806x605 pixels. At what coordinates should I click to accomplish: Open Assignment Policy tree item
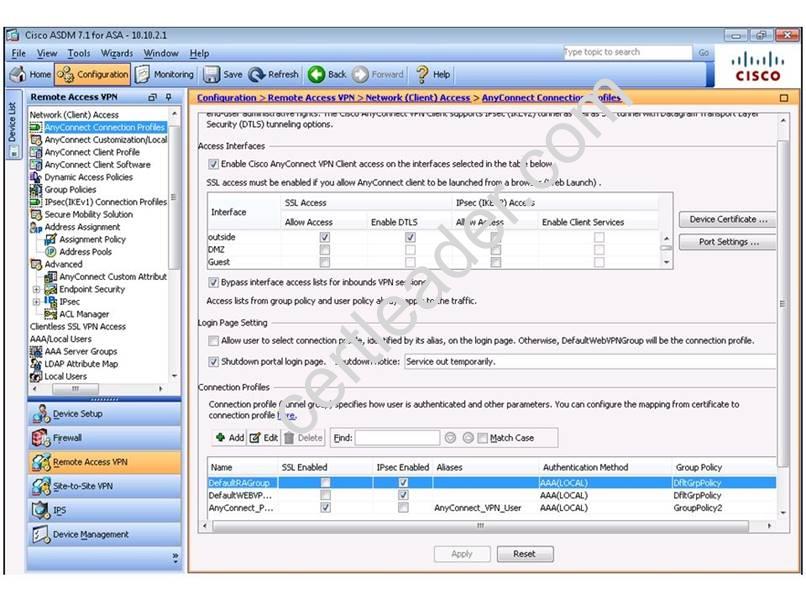tap(93, 239)
